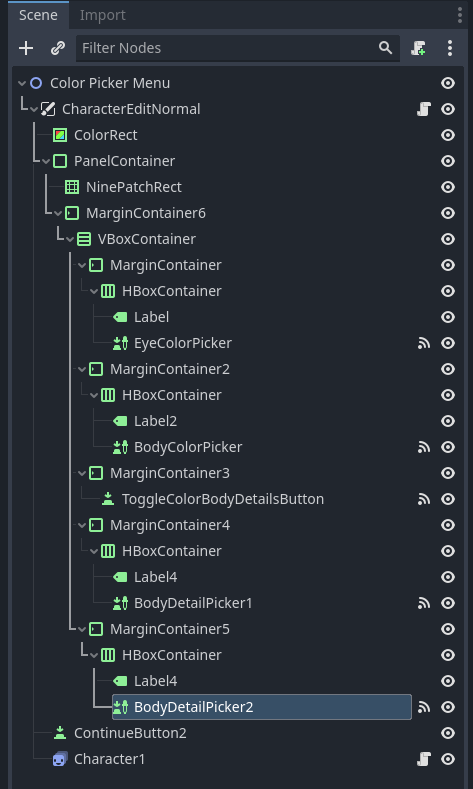Select the Scene tab
The height and width of the screenshot is (789, 473).
click(x=38, y=16)
